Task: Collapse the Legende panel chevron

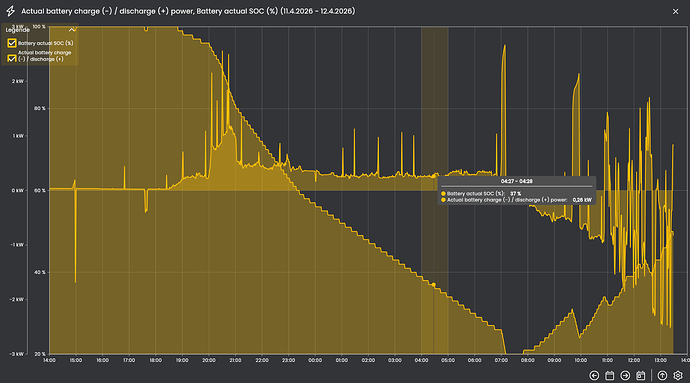Action: pos(72,29)
